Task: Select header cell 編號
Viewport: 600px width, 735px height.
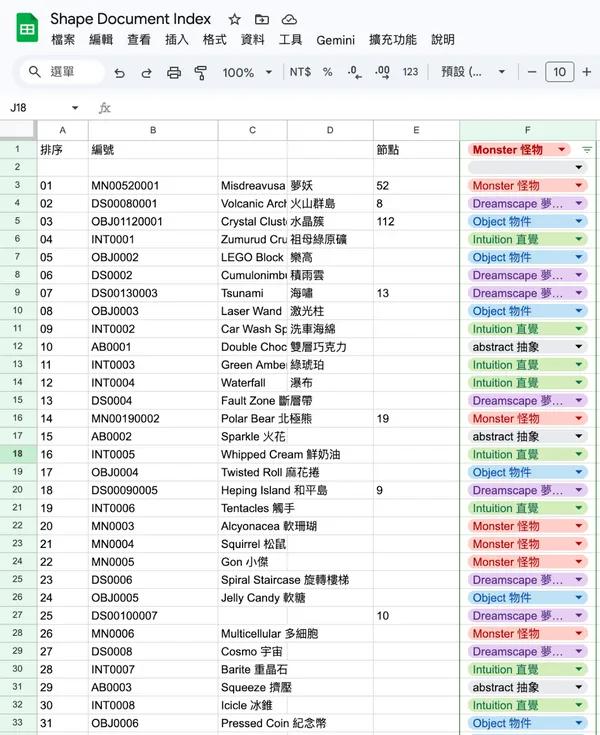Action: click(153, 150)
